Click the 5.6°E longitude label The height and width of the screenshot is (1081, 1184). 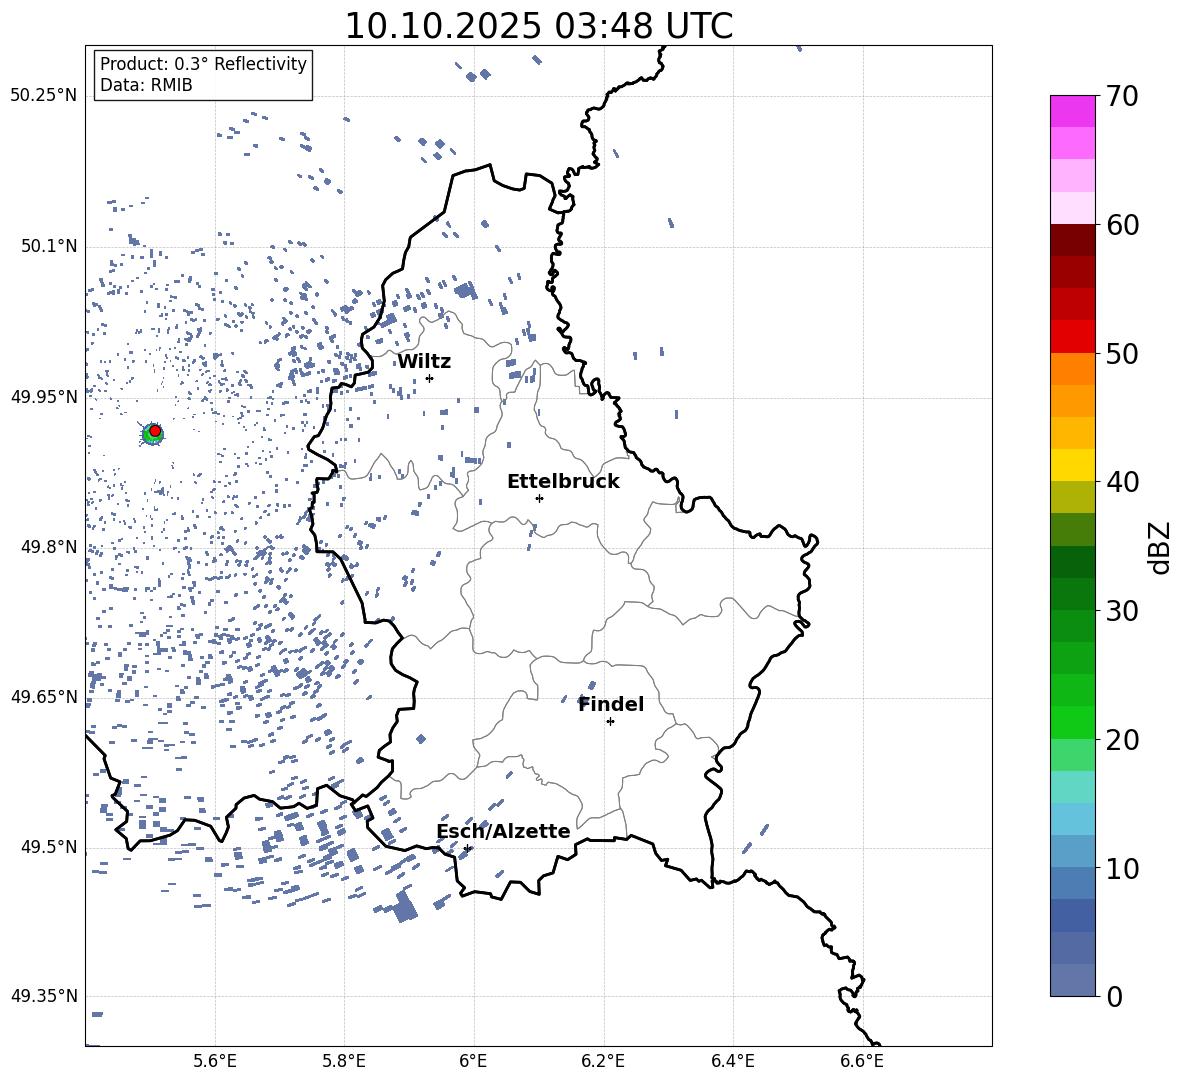[215, 1061]
